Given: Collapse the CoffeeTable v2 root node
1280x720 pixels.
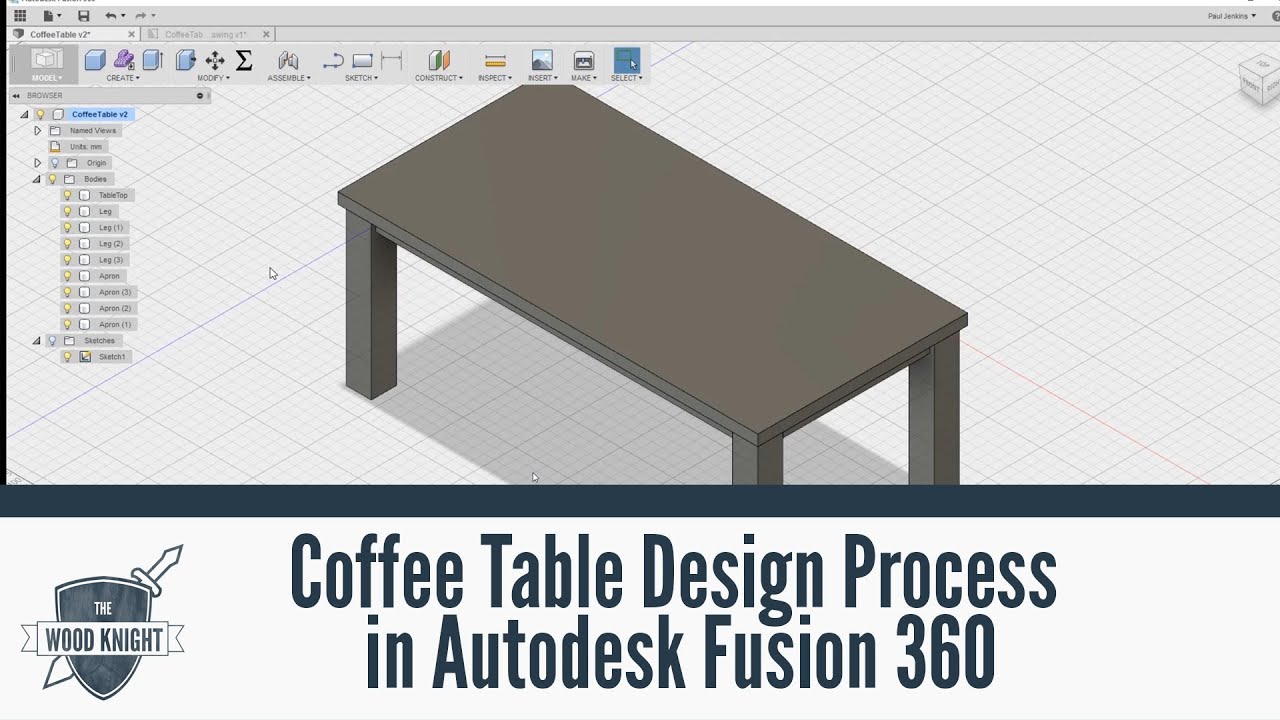Looking at the screenshot, I should pos(24,115).
